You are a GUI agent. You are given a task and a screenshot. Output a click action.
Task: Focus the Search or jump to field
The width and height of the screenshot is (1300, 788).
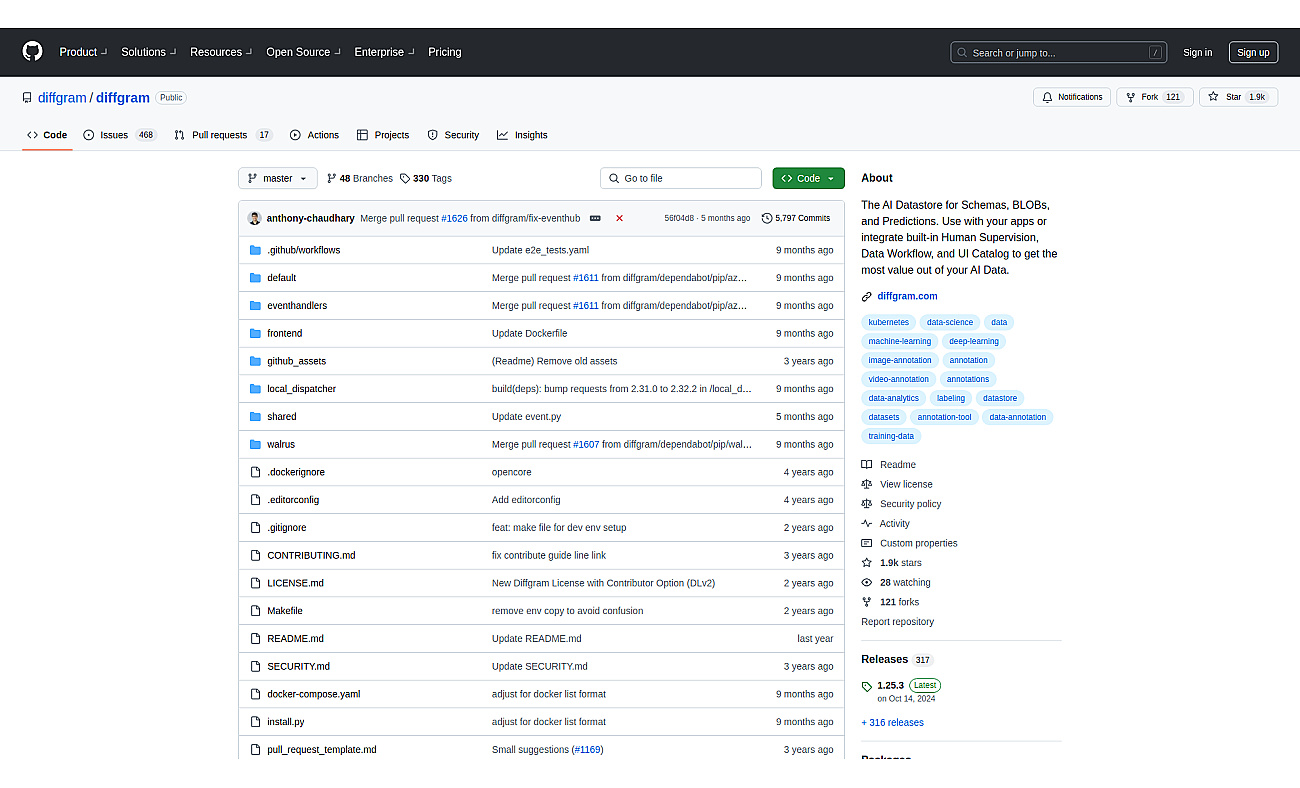(1059, 53)
